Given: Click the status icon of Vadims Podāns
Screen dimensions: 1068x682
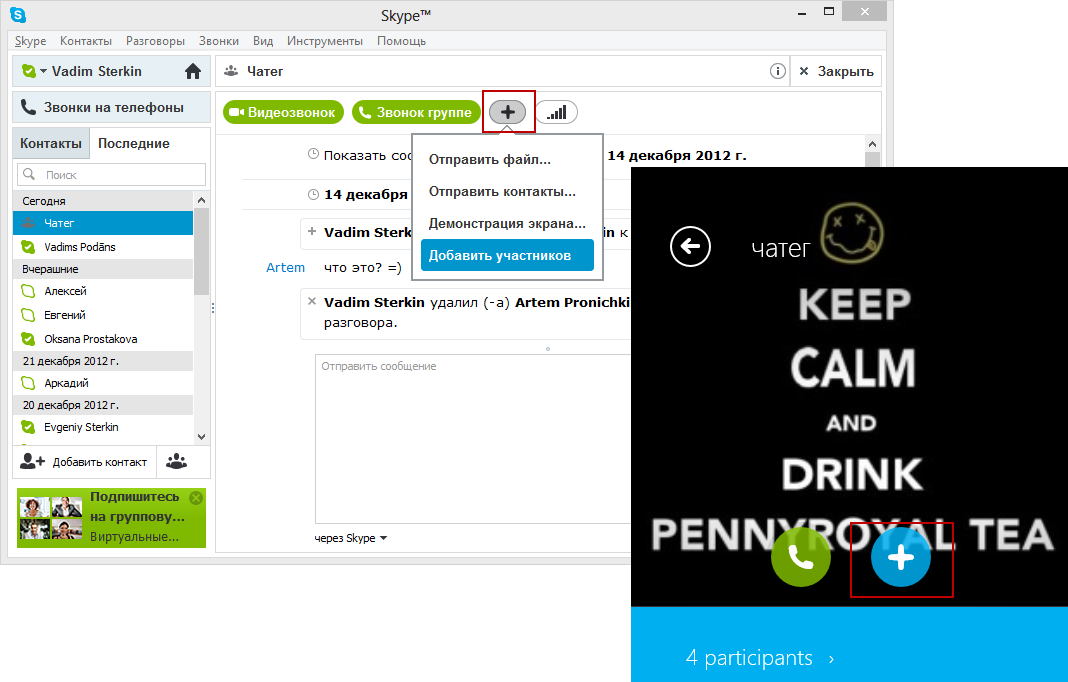Looking at the screenshot, I should click(x=28, y=247).
